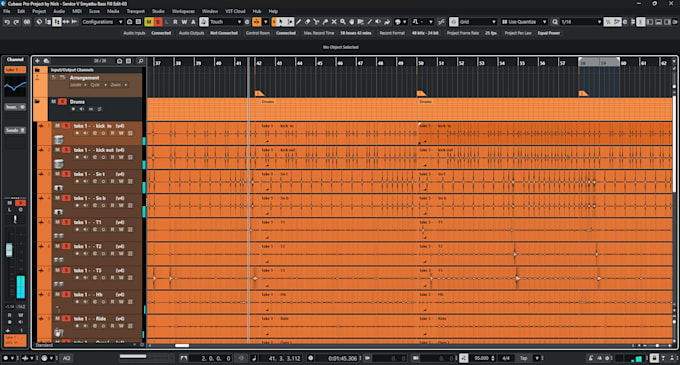The height and width of the screenshot is (365, 680).
Task: Open the Studio menu
Action: 158,11
